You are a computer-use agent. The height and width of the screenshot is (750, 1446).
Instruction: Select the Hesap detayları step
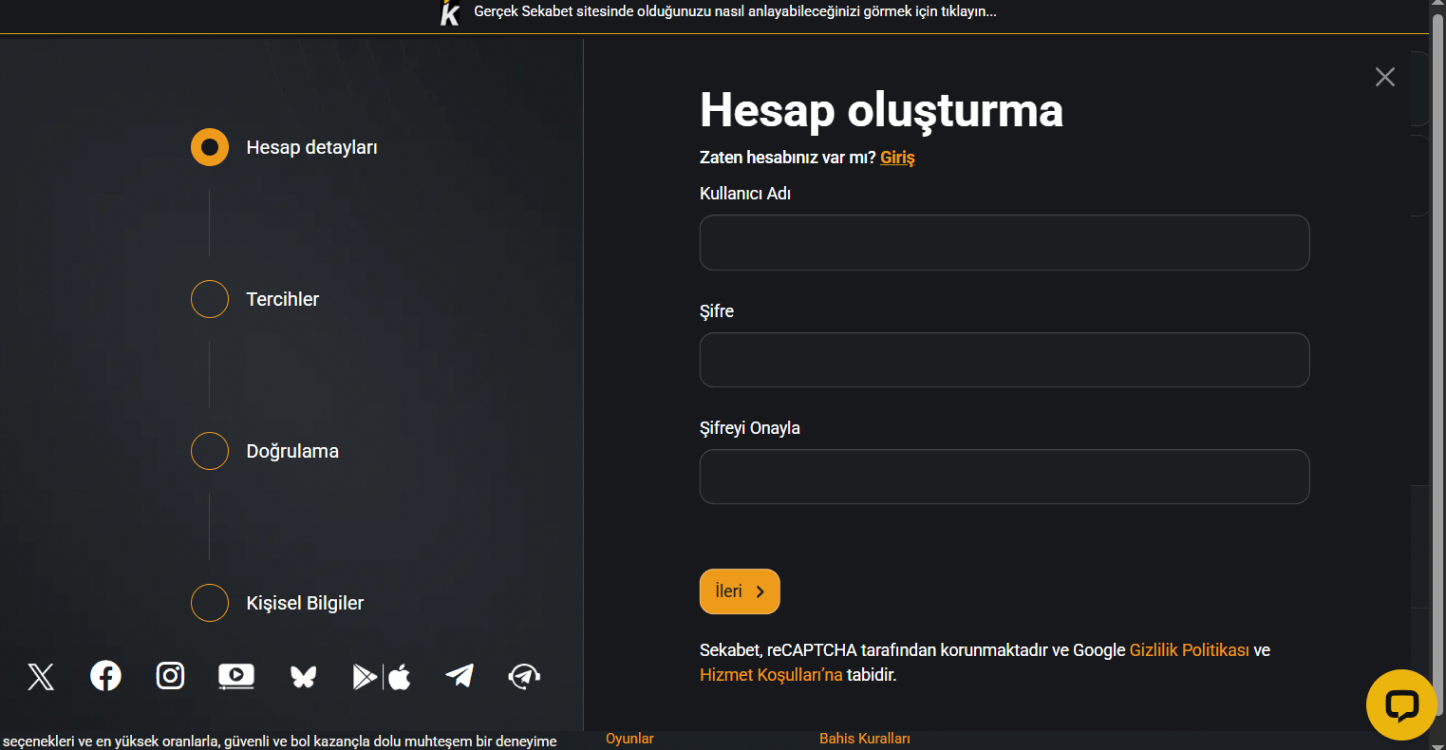pos(284,147)
